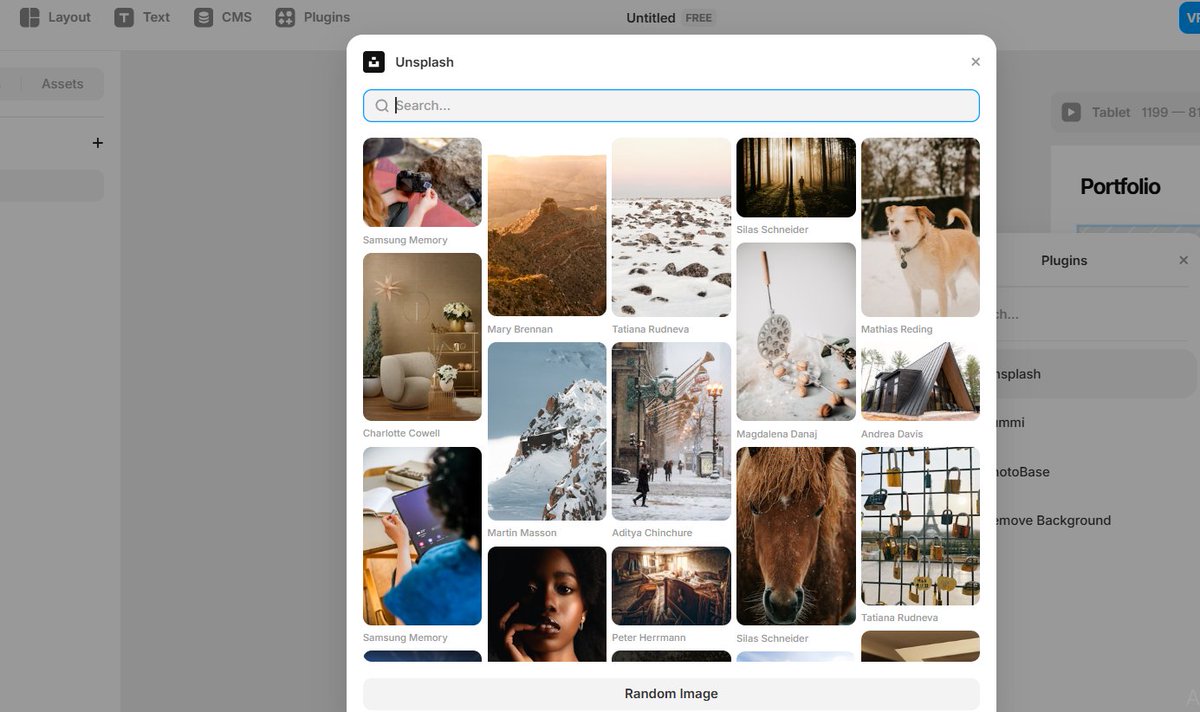1200x712 pixels.
Task: Click the Andrea Davis author name
Action: [x=892, y=434]
